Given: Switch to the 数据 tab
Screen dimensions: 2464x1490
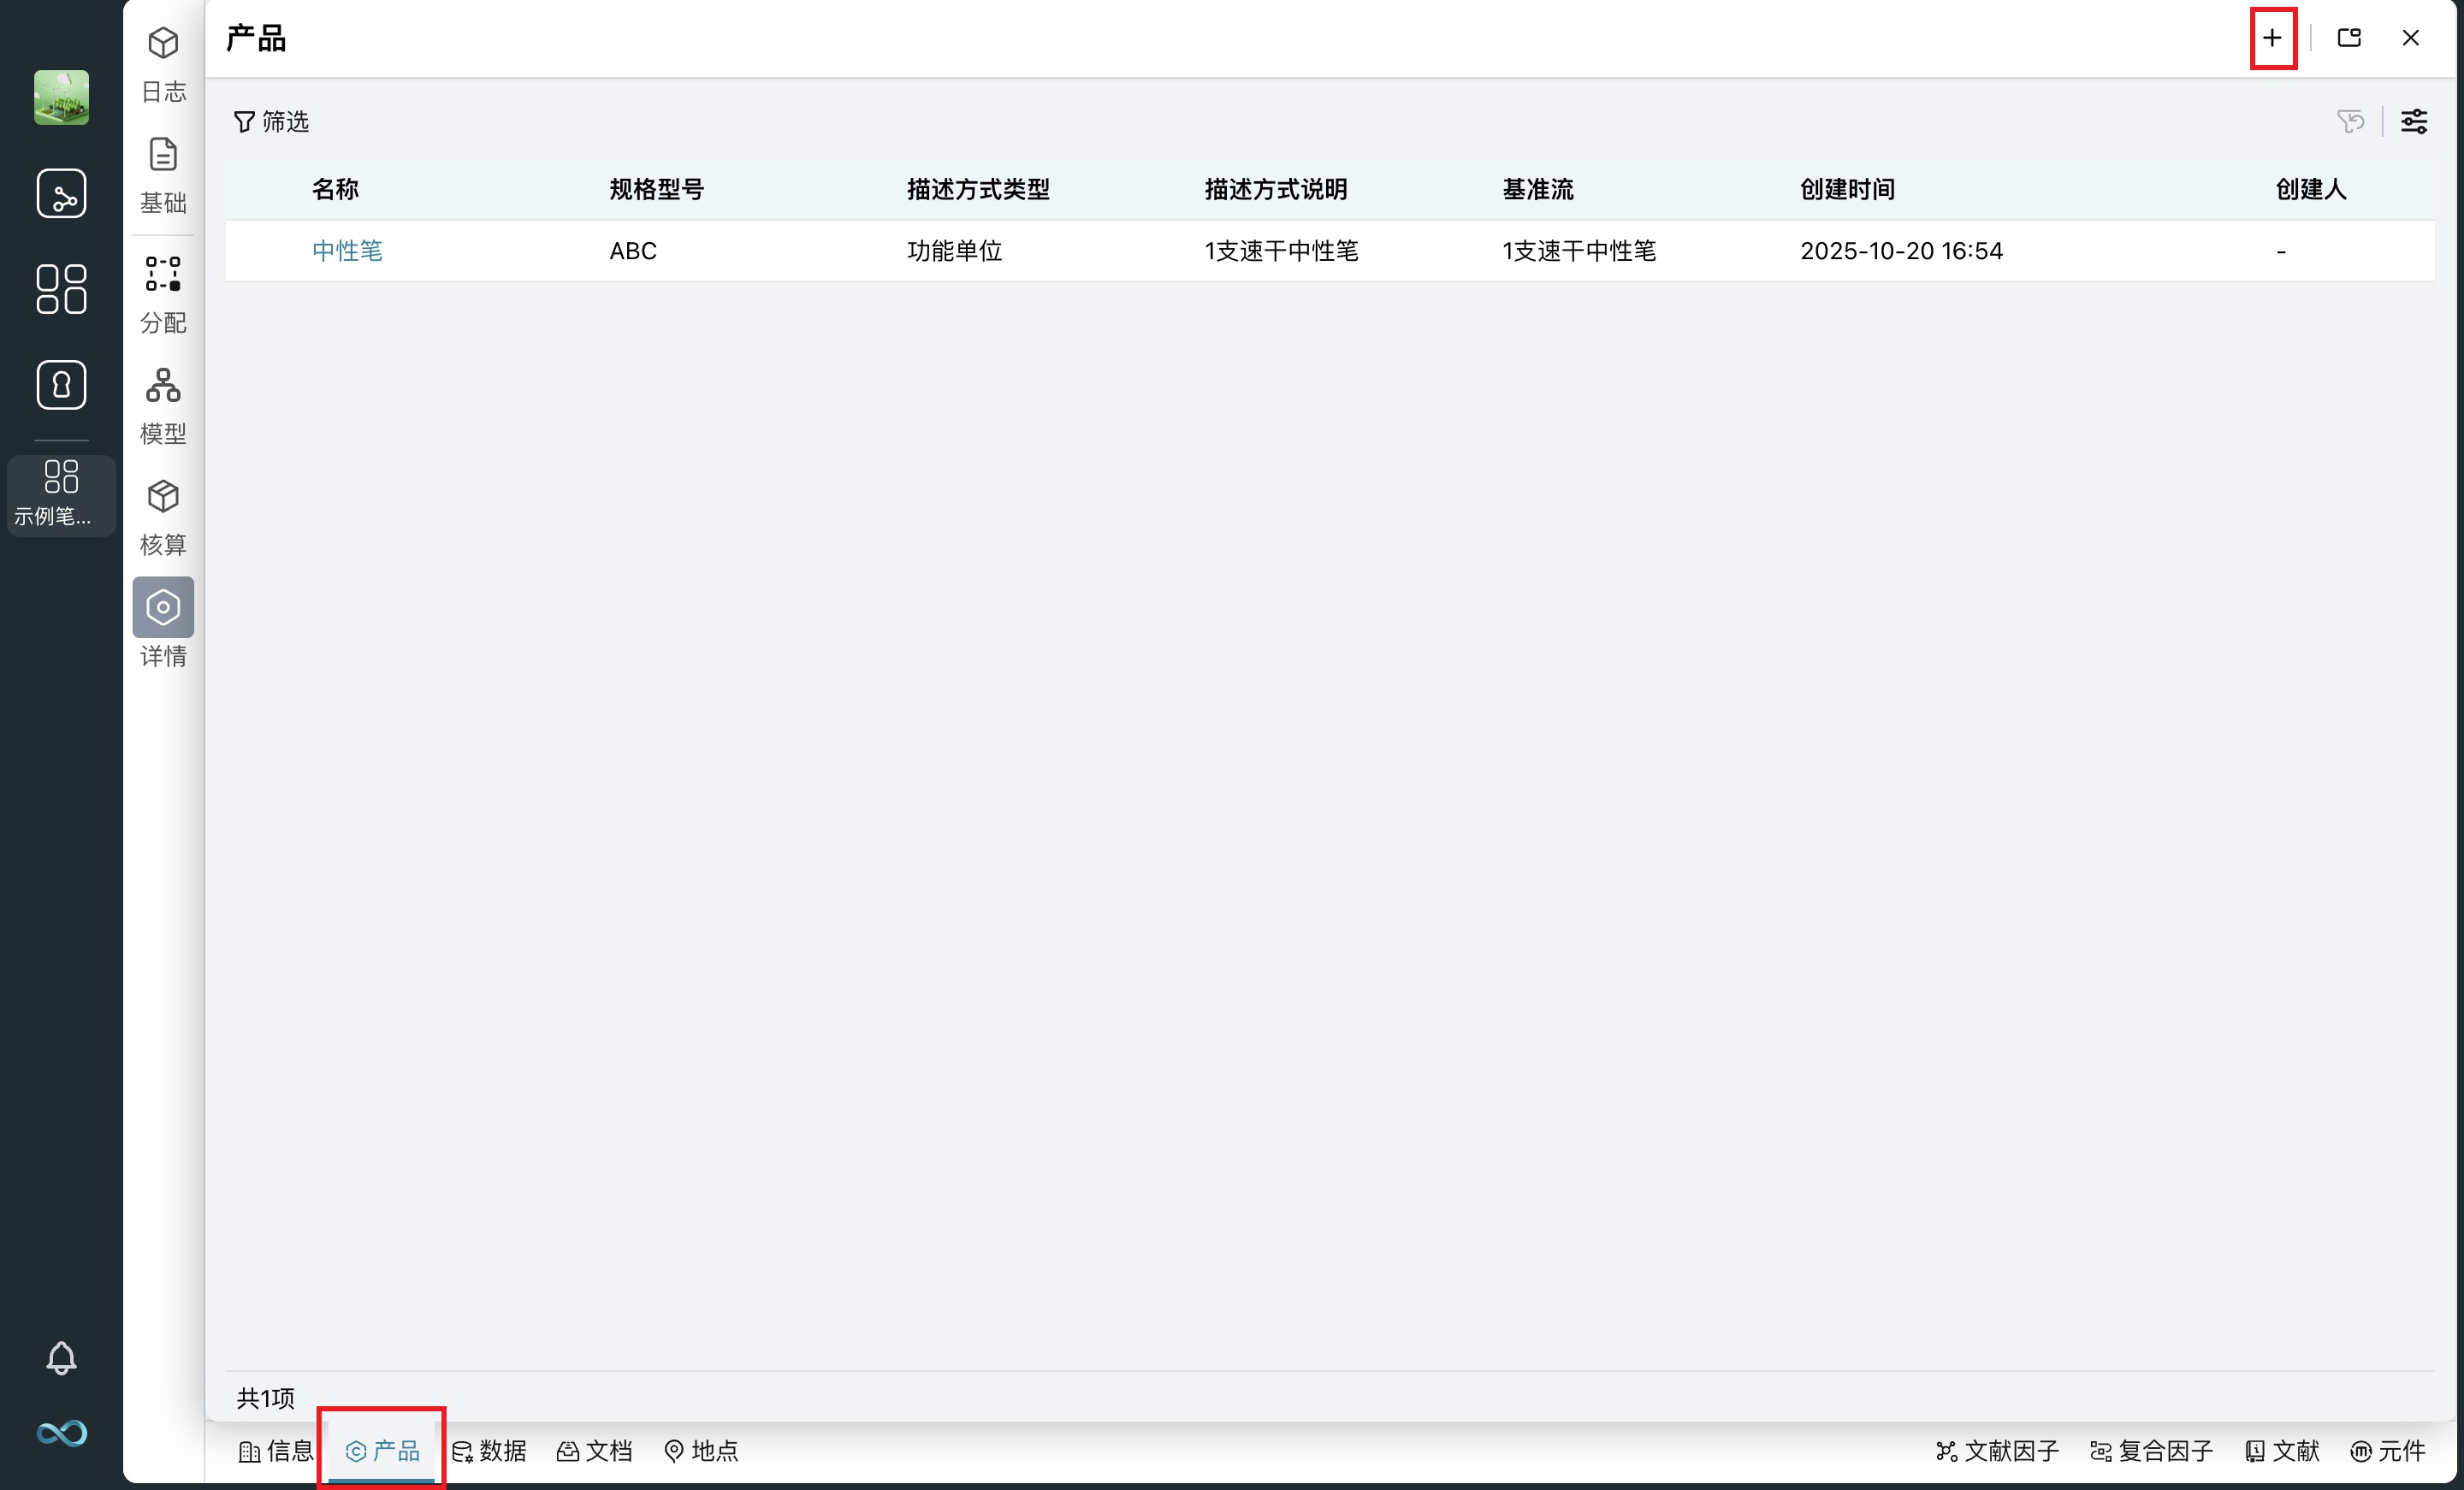Looking at the screenshot, I should point(489,1450).
